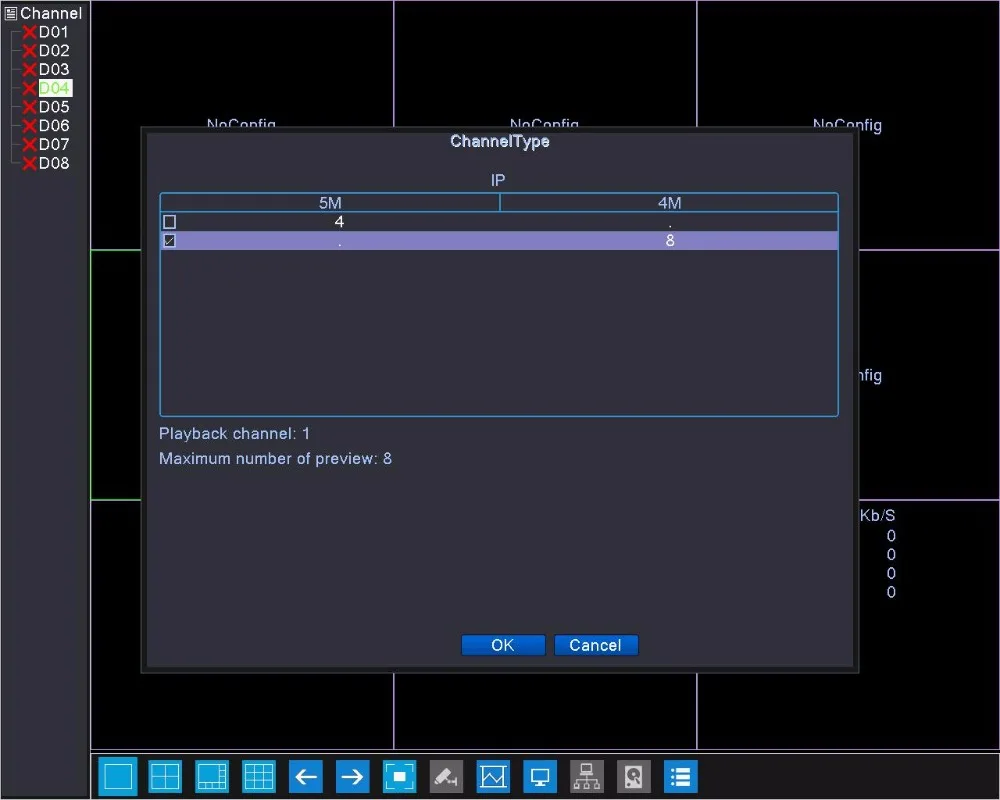Go to previous page with left arrow
Screen dimensions: 1000x800
[x=306, y=776]
